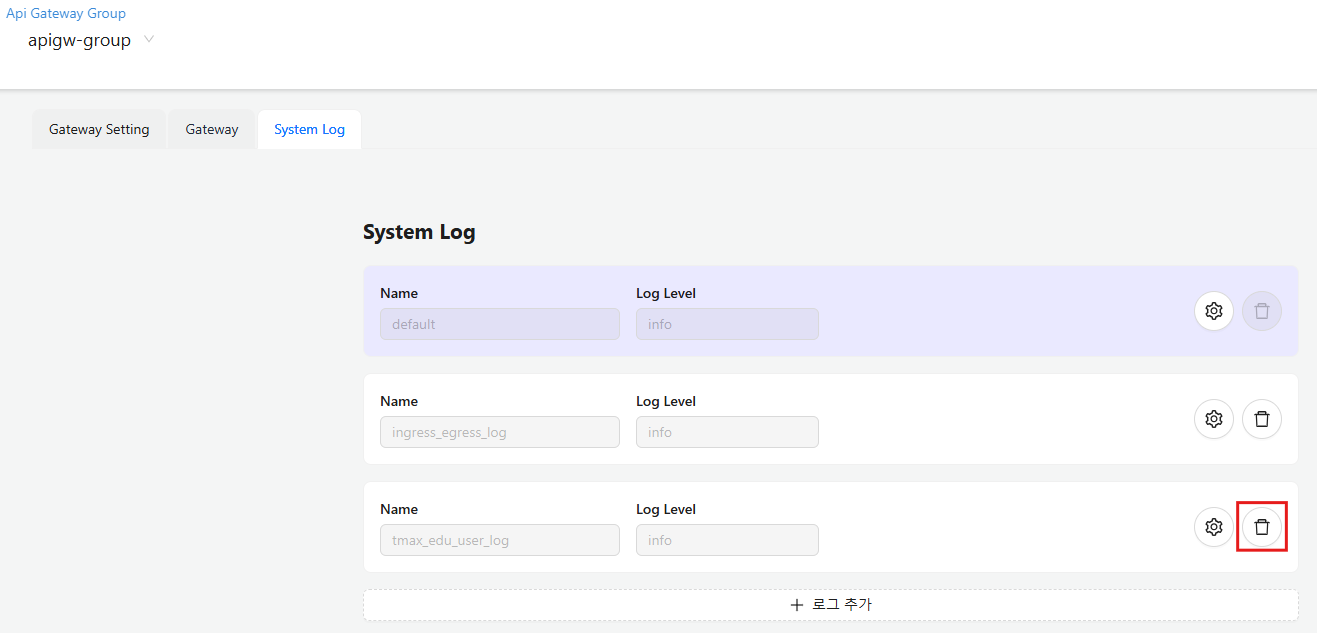Select the System Log tab
Viewport: 1317px width, 633px height.
(309, 129)
